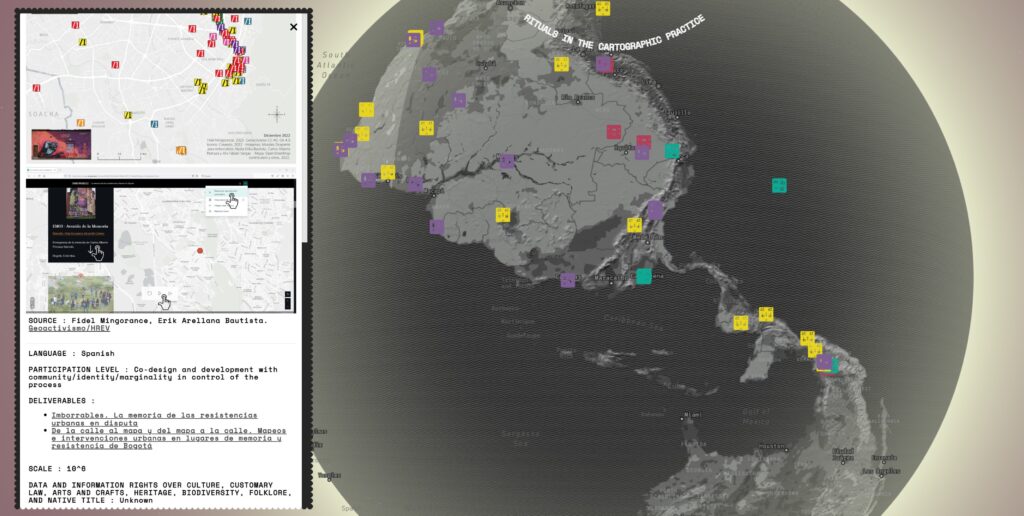Click the teal marker on Brazil's east coast
1024x516 pixels.
coord(672,151)
